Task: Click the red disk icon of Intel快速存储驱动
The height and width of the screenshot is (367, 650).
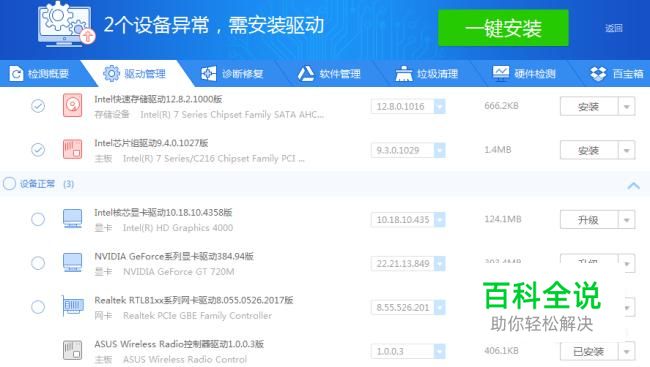Action: pos(73,105)
